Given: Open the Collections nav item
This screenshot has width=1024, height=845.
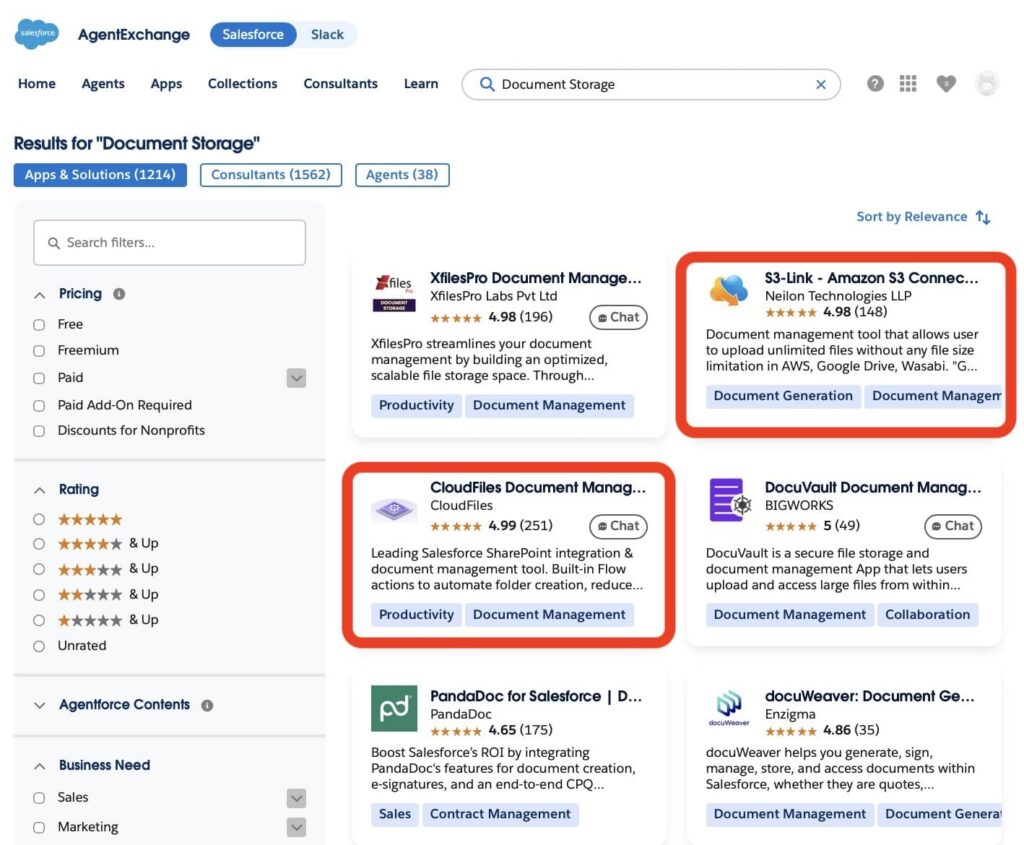Looking at the screenshot, I should point(242,84).
